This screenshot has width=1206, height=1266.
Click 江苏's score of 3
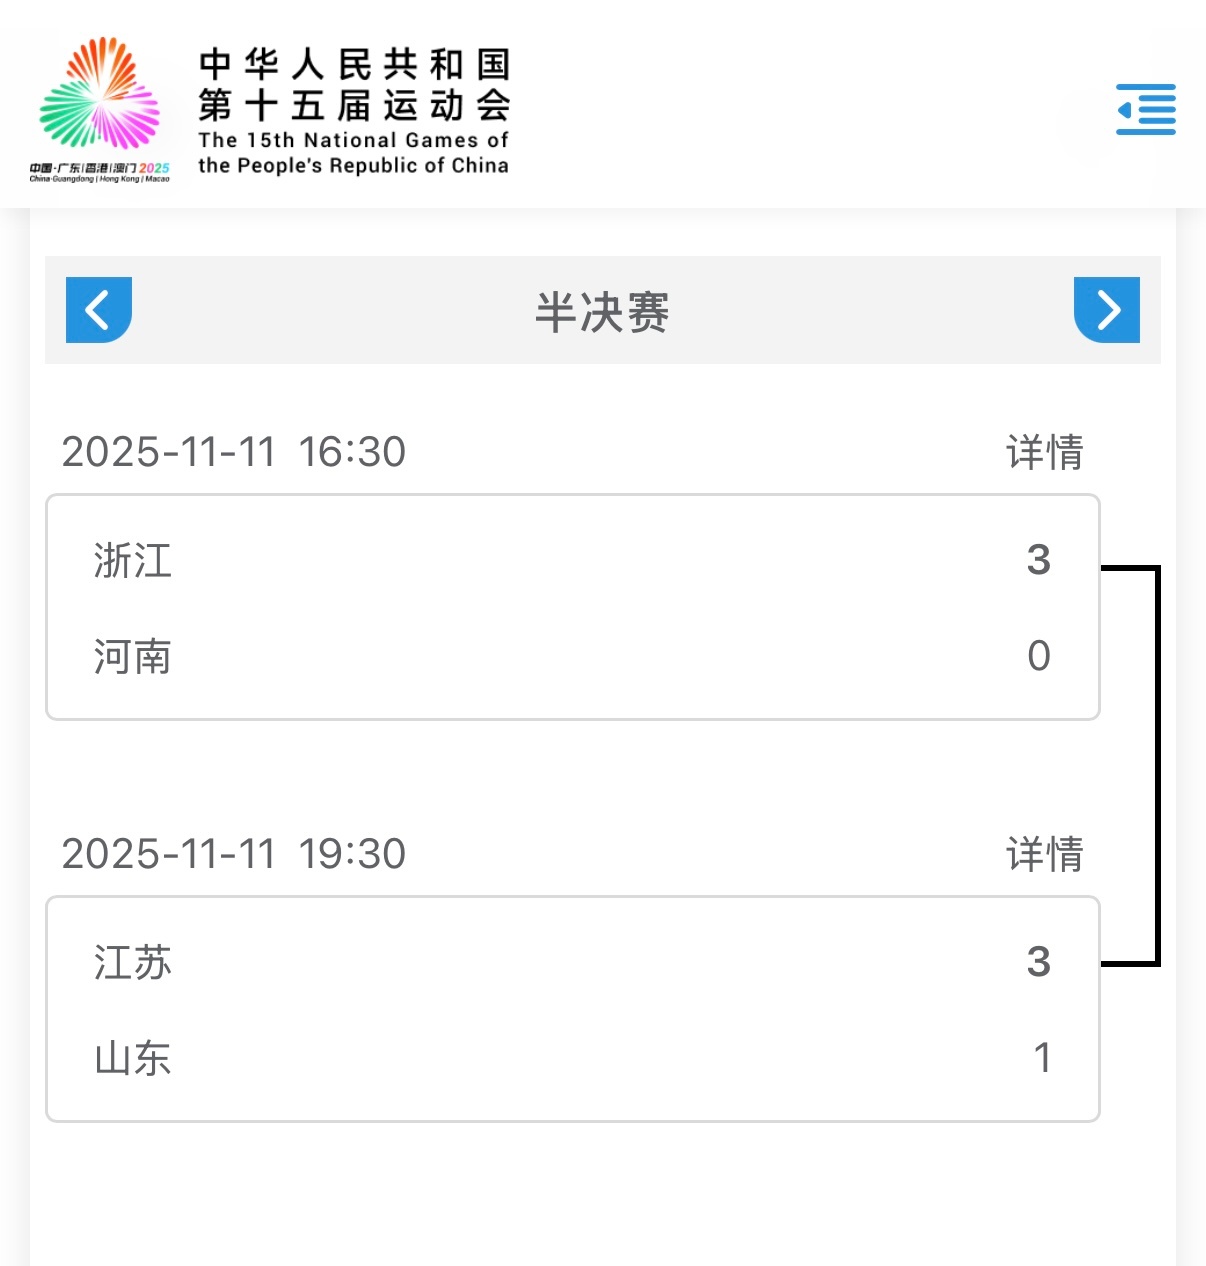coord(1039,962)
